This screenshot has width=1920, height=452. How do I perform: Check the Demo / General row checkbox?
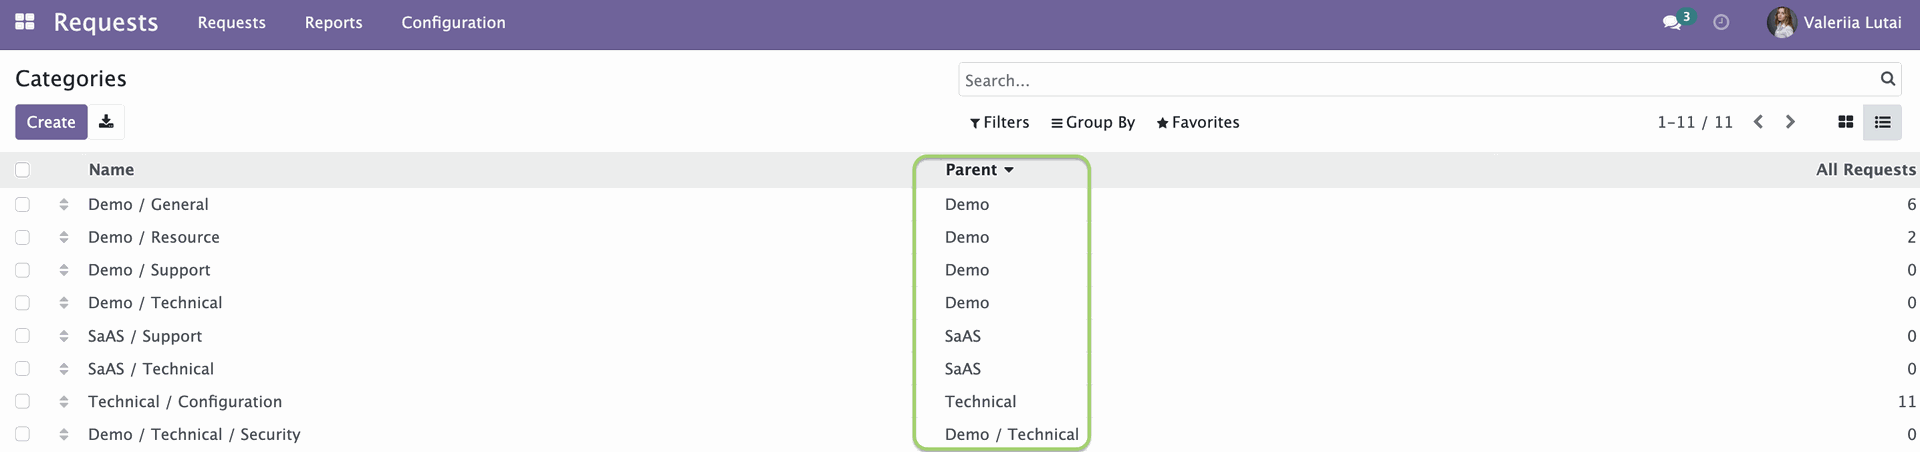tap(22, 204)
